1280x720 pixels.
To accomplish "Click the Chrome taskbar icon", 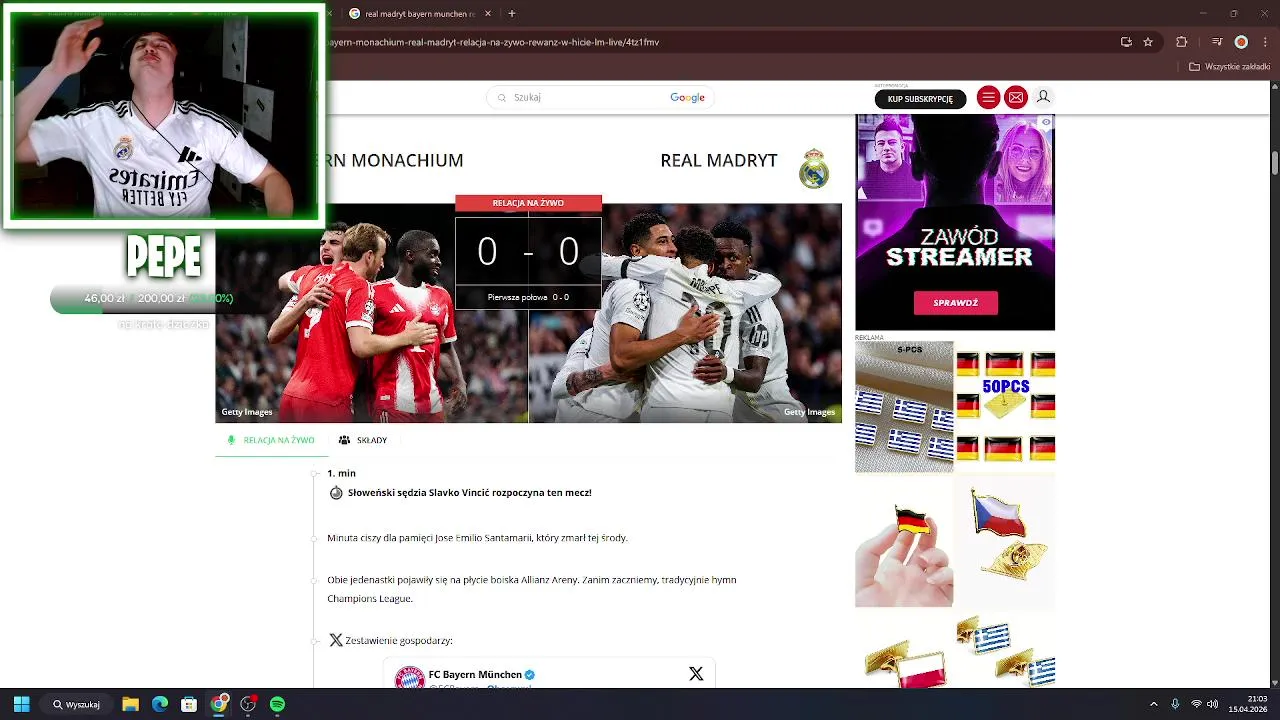I will coord(219,704).
